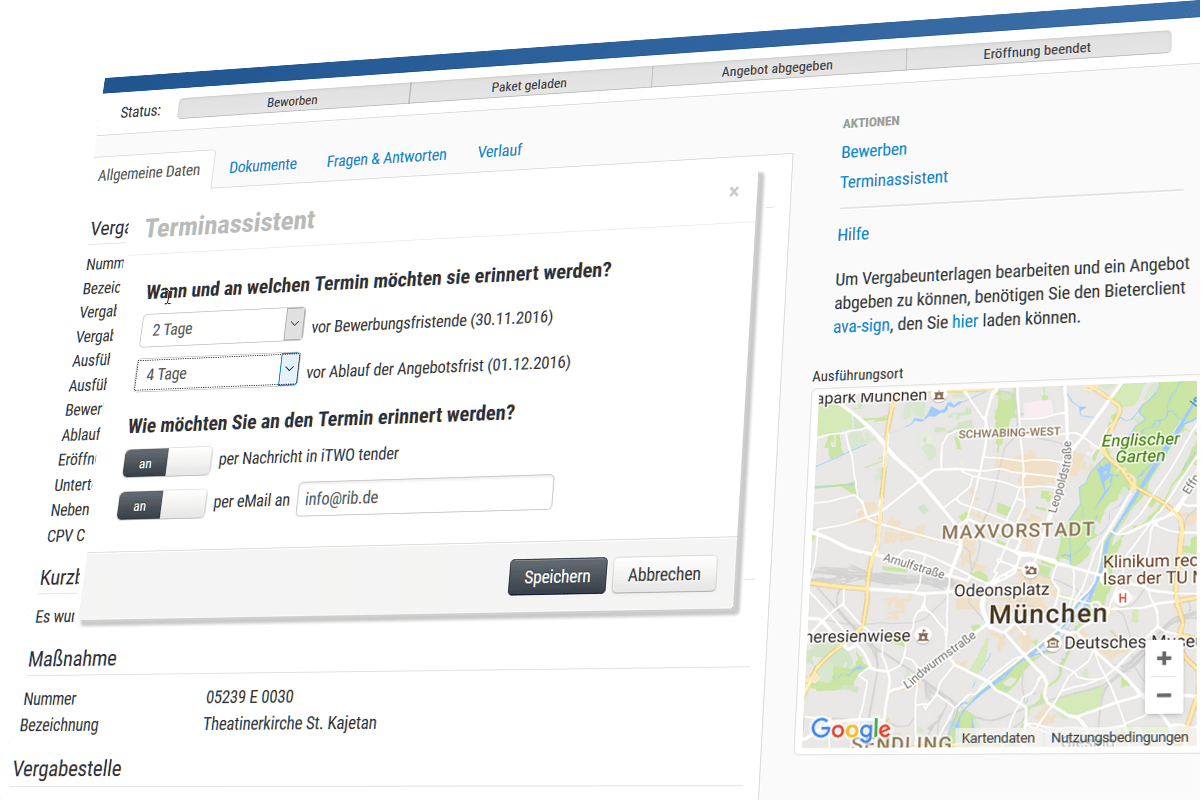The width and height of the screenshot is (1201, 800).
Task: Click the MAXVORSTADT label on the map
Action: click(1019, 530)
